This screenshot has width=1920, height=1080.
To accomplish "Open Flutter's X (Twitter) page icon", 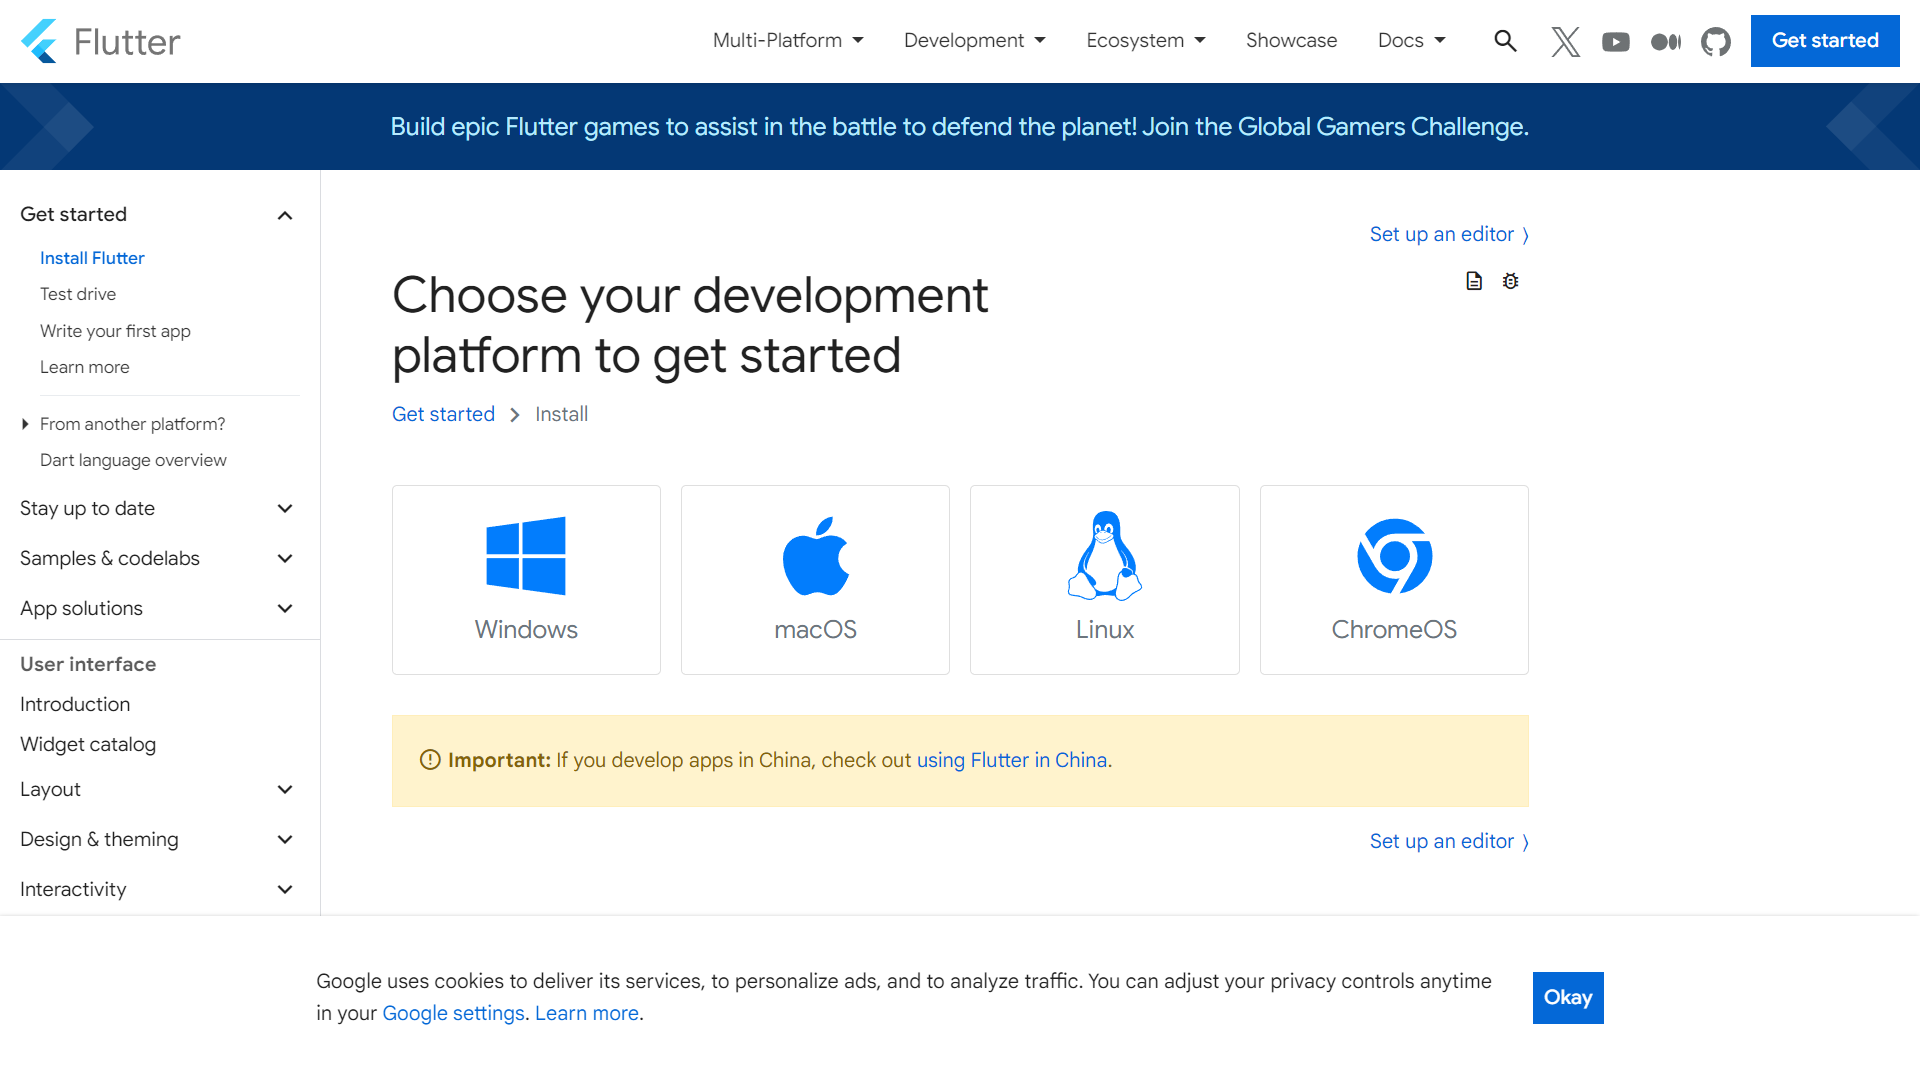I will [1565, 41].
